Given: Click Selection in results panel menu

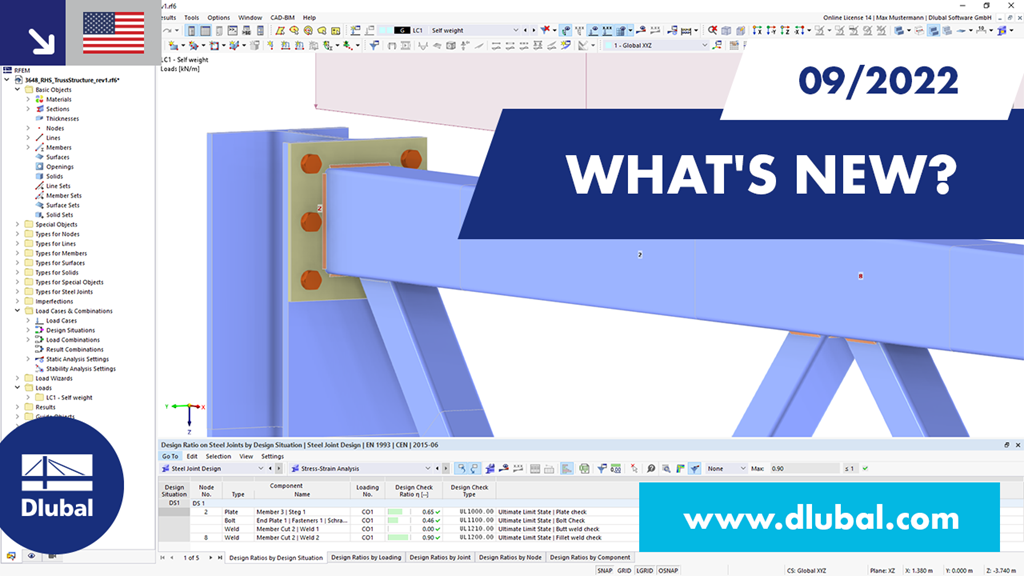Looking at the screenshot, I should tap(218, 456).
